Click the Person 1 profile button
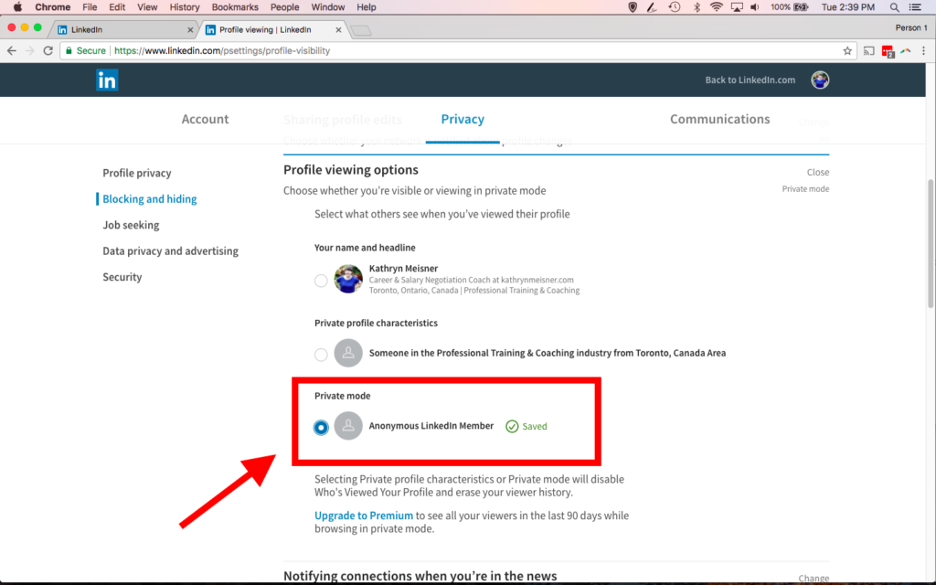 click(912, 28)
